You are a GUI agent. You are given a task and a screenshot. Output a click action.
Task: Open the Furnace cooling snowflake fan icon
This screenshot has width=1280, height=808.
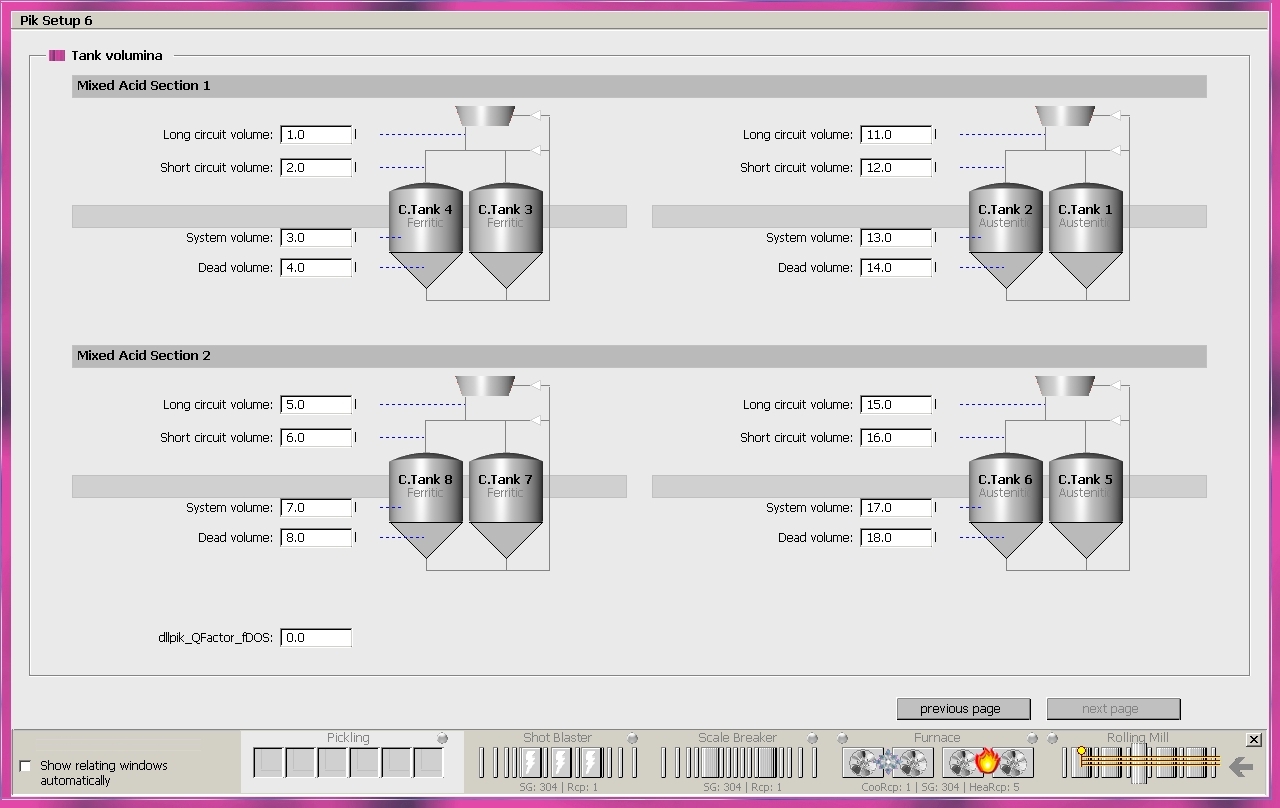click(887, 763)
